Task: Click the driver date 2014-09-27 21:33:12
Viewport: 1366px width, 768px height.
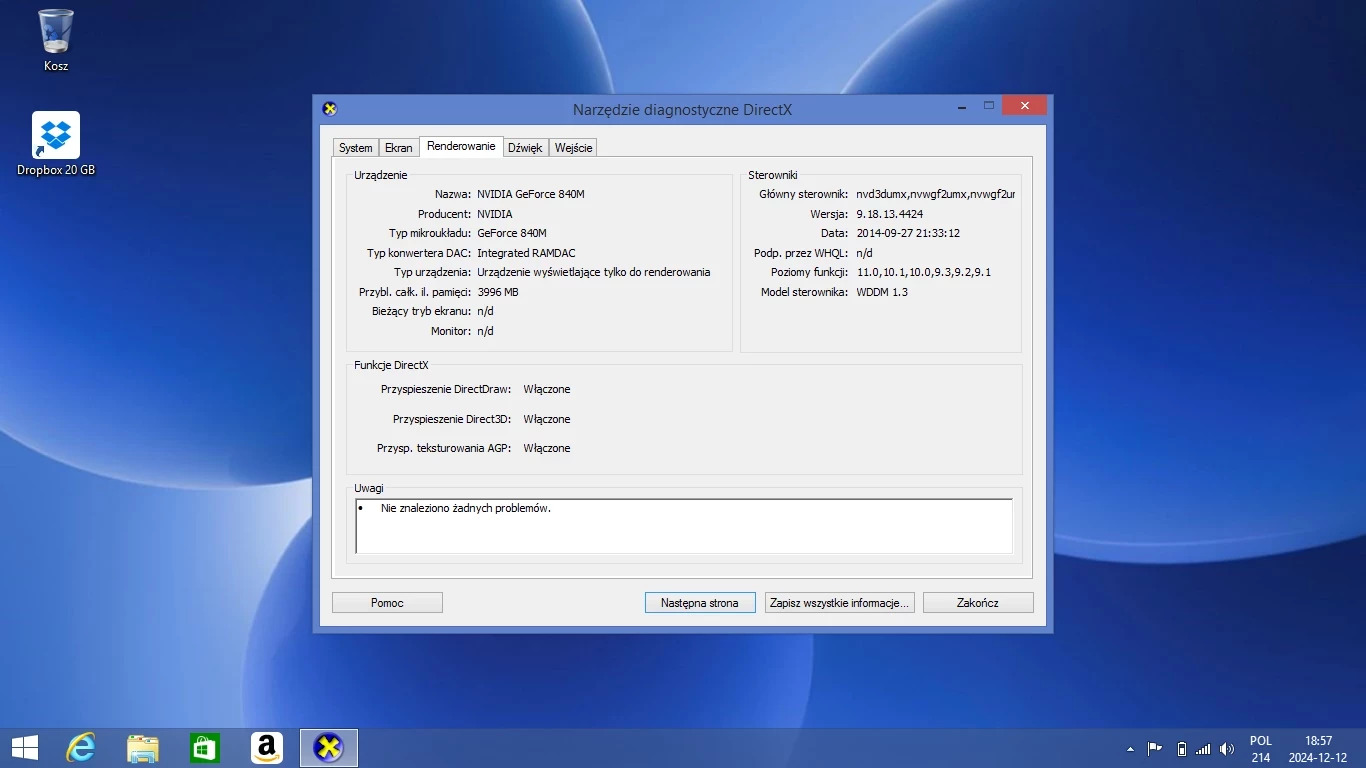Action: 908,233
